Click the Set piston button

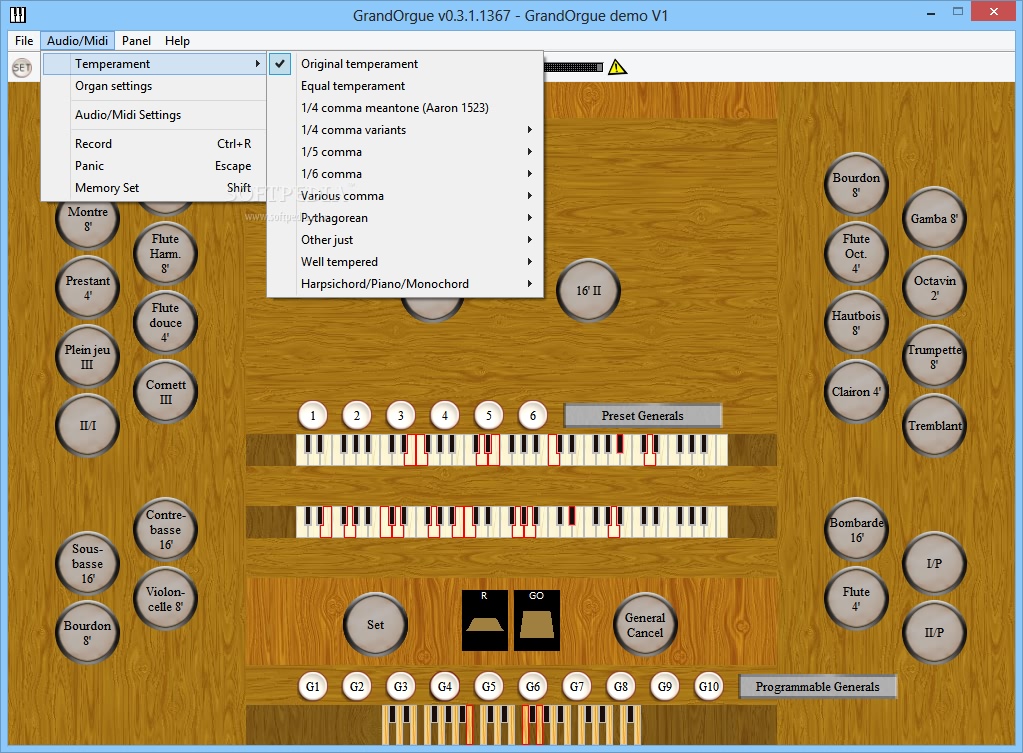click(375, 624)
